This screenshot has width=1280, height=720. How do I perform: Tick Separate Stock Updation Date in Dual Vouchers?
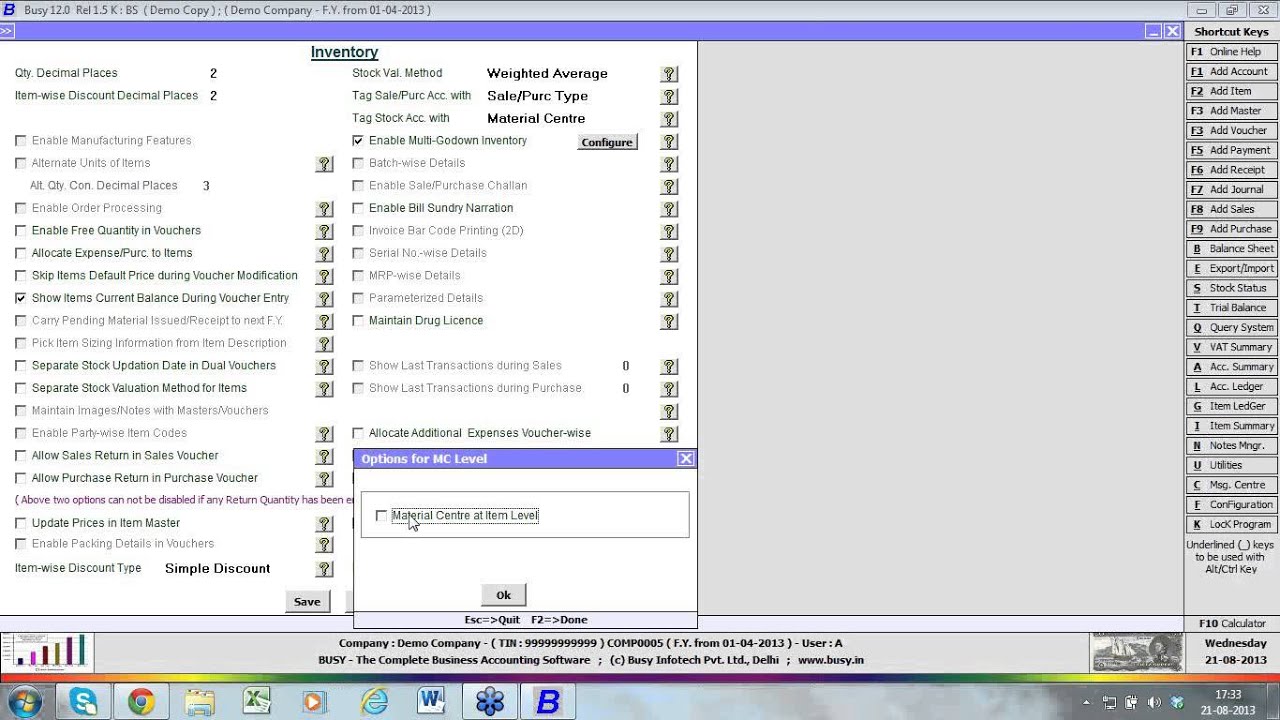tap(21, 366)
